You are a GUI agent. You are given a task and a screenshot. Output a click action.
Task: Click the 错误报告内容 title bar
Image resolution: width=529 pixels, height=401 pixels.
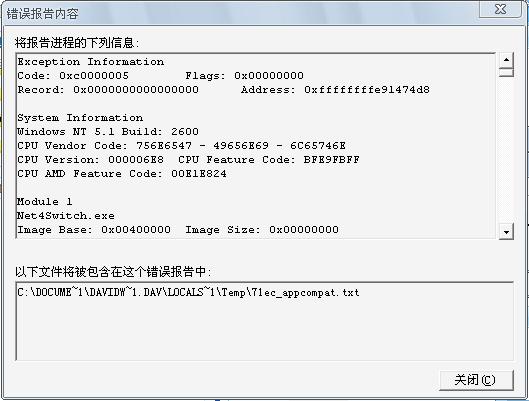(43, 14)
